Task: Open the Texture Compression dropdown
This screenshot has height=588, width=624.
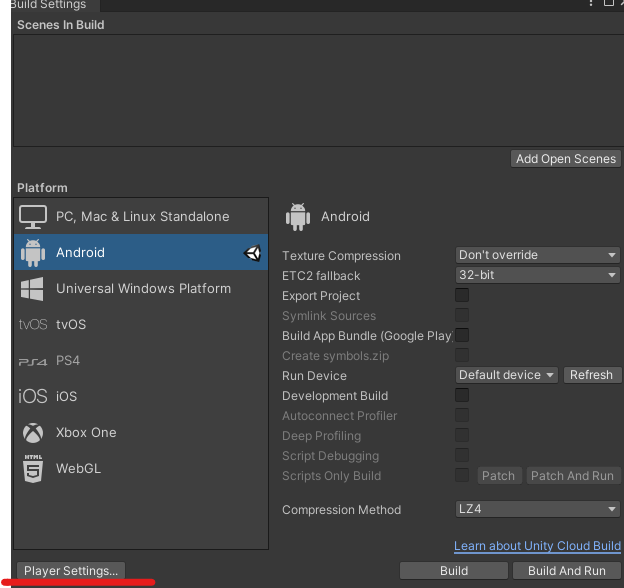Action: (537, 255)
